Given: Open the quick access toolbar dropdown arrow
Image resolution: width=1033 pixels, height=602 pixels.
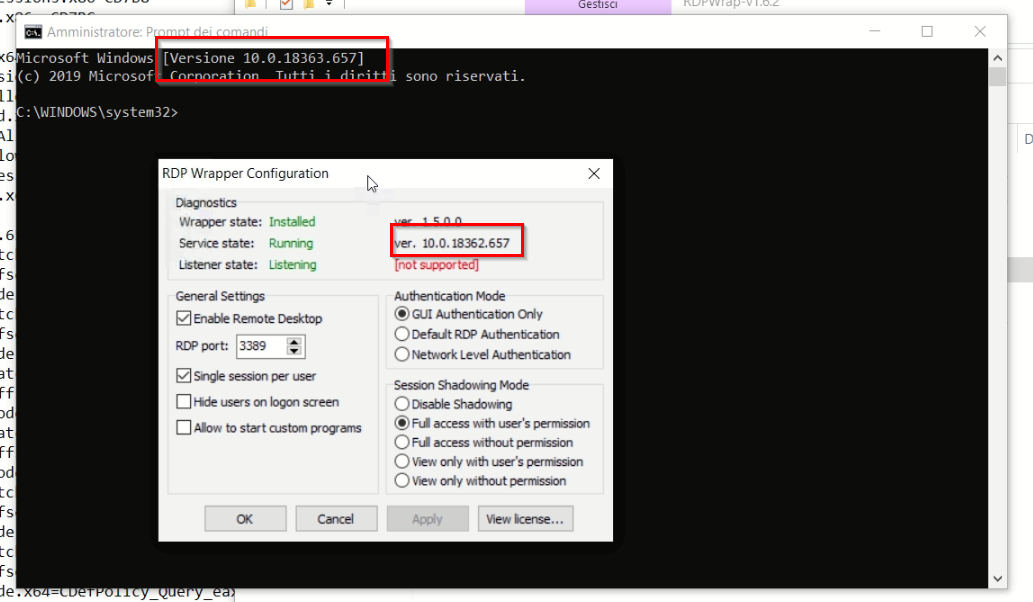Looking at the screenshot, I should click(x=329, y=3).
